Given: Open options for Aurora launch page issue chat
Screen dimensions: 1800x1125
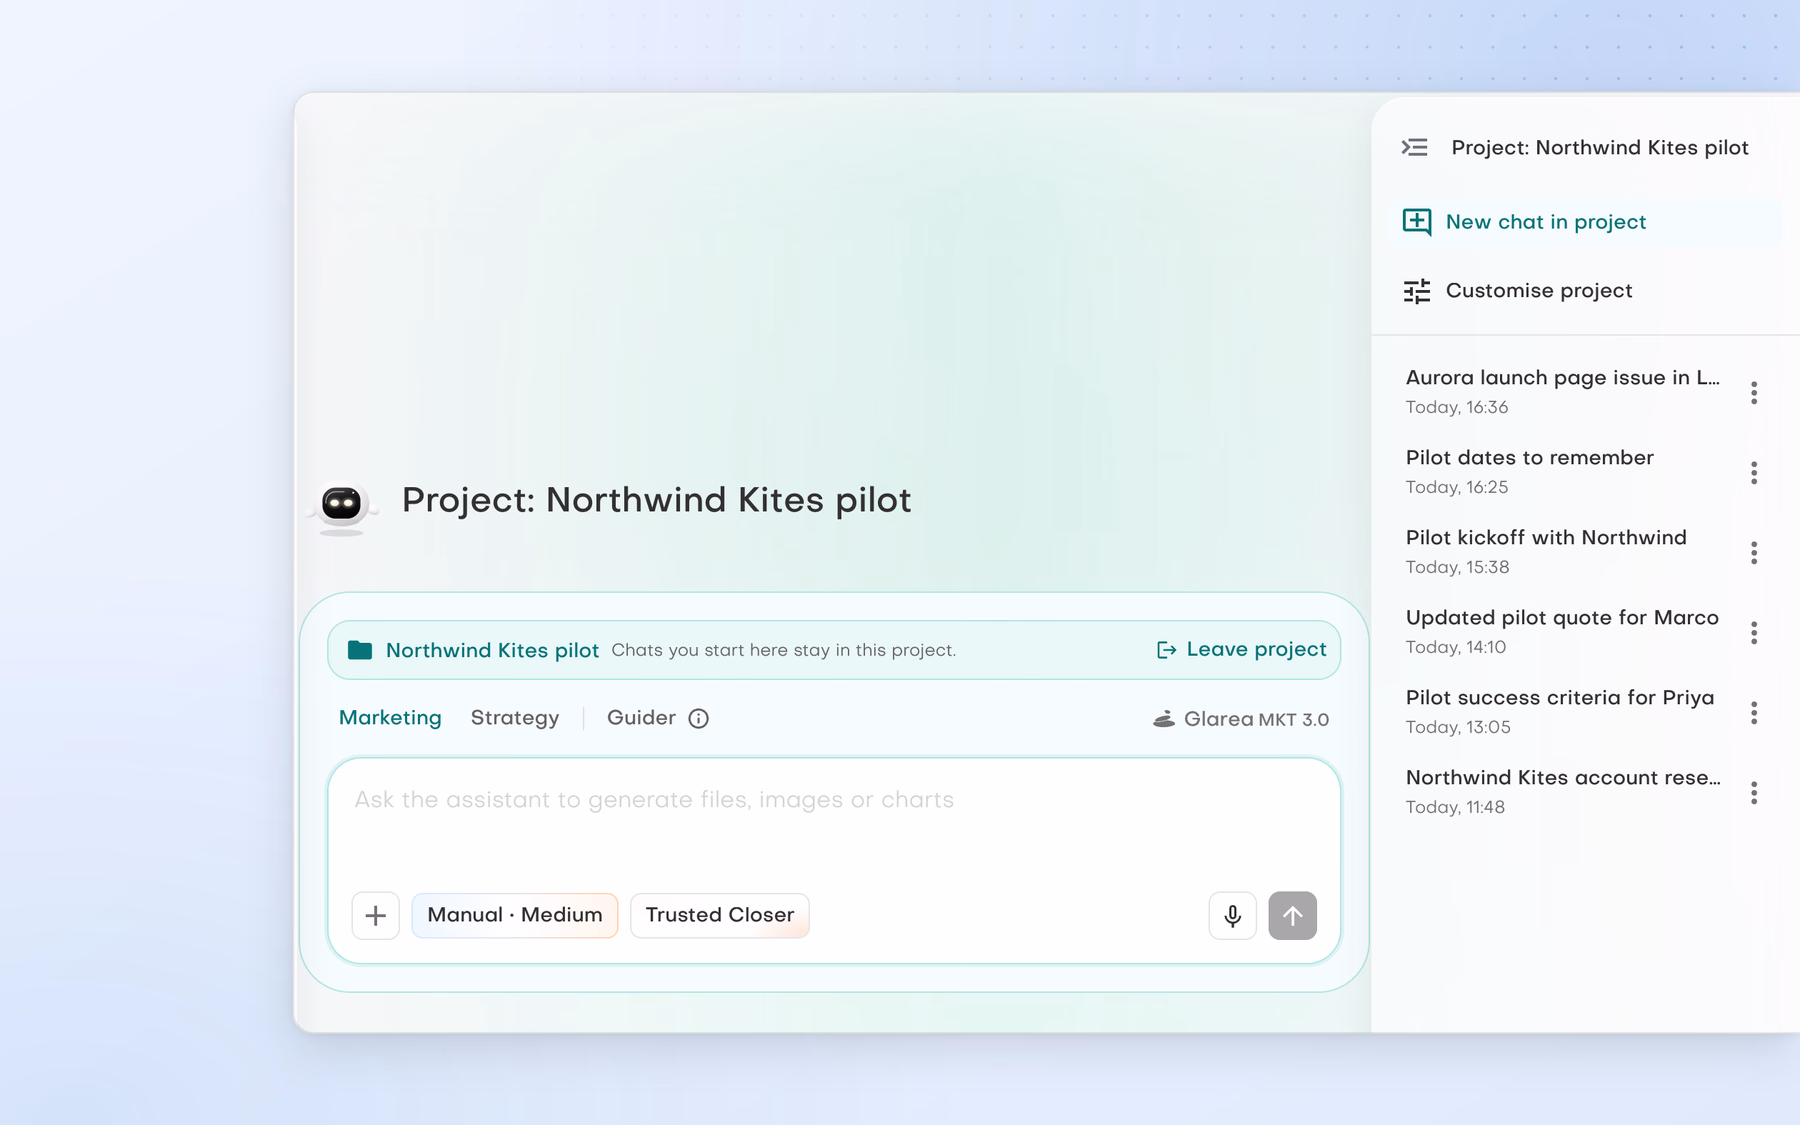Looking at the screenshot, I should 1754,393.
